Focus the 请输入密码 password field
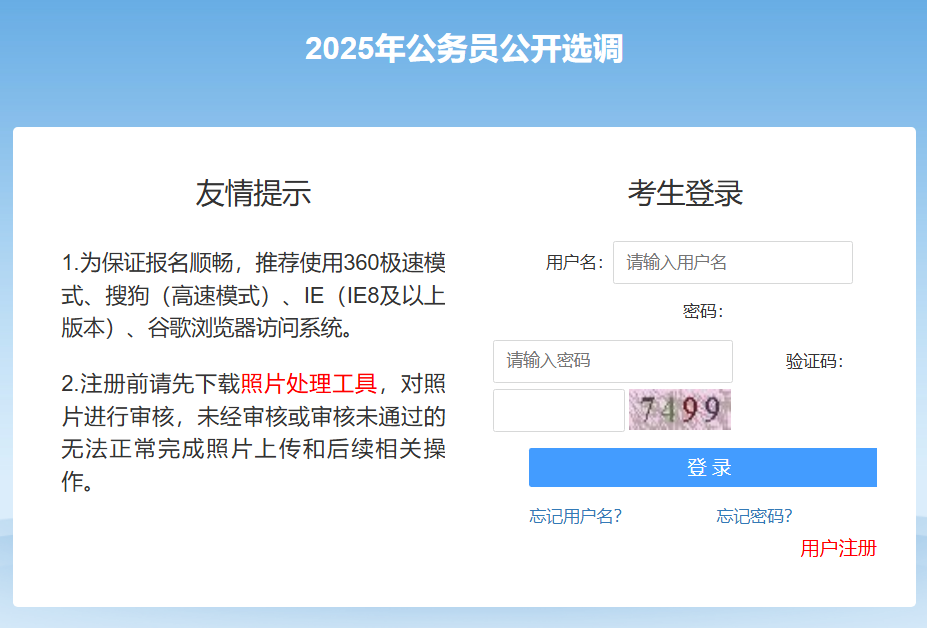The image size is (927, 628). 612,361
